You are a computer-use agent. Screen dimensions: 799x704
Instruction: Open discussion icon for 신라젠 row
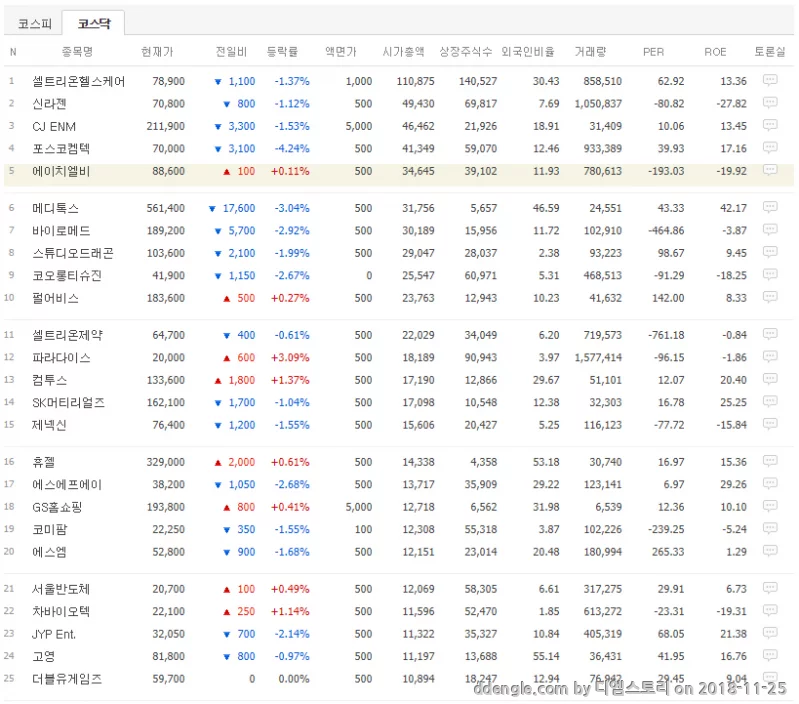click(x=770, y=102)
